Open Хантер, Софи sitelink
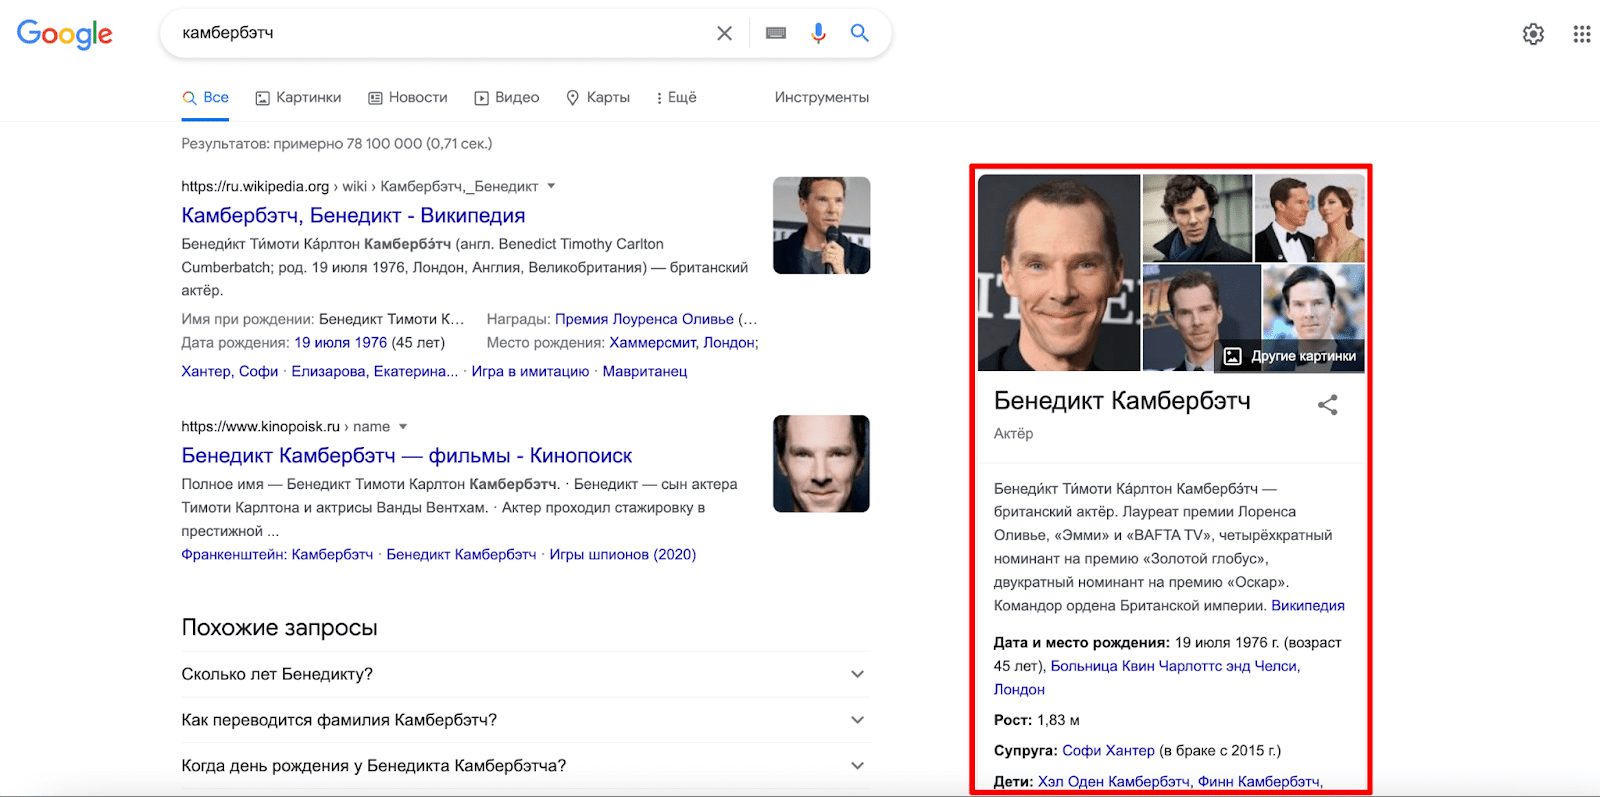 coord(230,371)
